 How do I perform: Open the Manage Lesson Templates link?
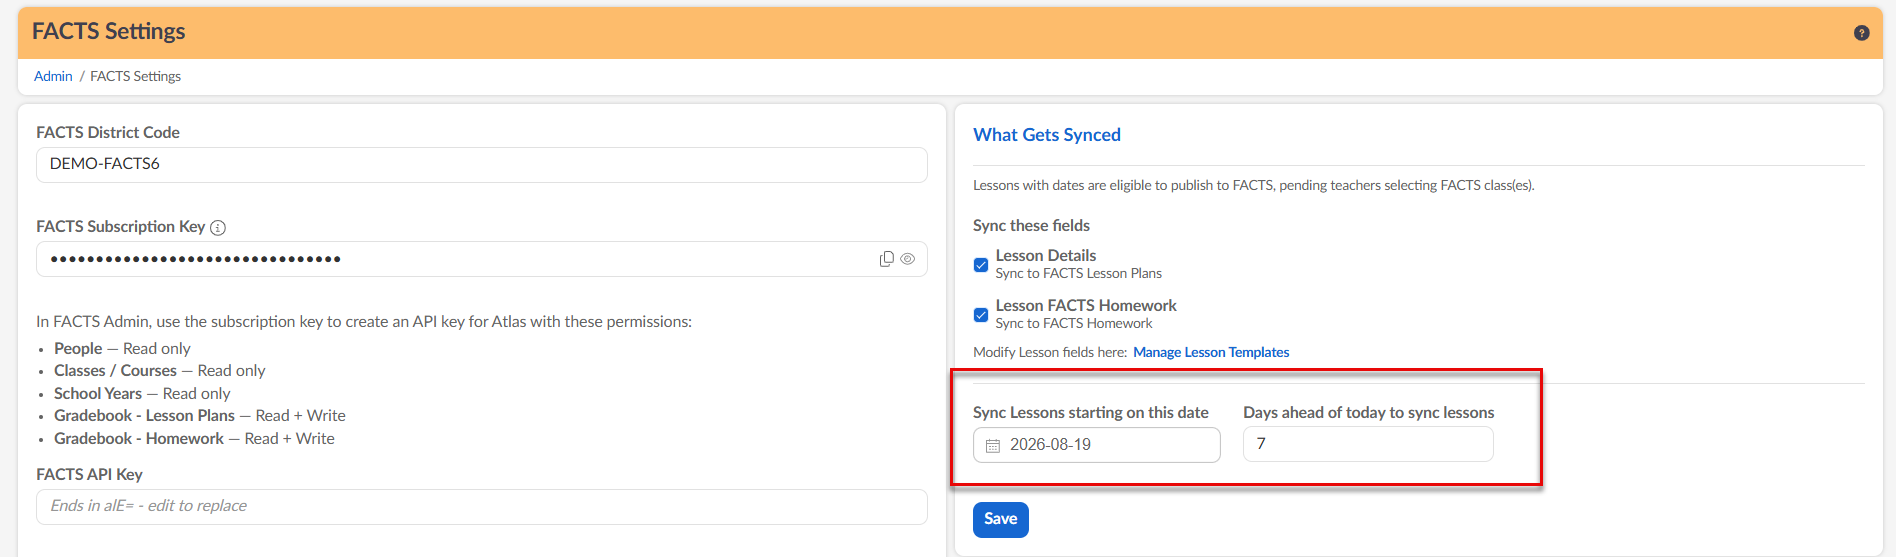click(x=1211, y=352)
